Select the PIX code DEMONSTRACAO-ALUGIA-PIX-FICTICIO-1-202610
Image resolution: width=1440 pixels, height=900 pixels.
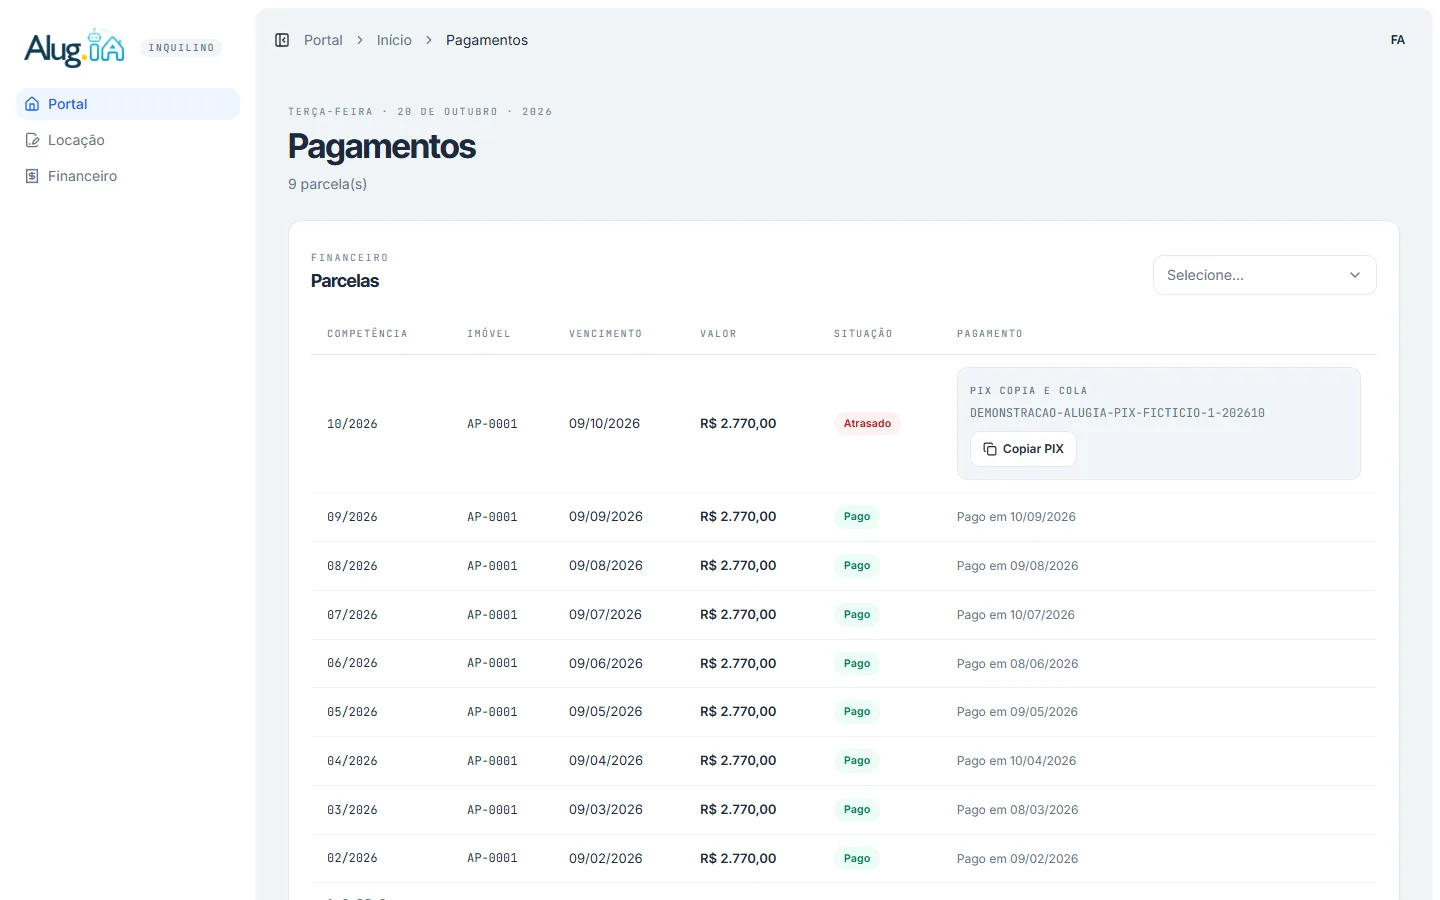[1117, 413]
